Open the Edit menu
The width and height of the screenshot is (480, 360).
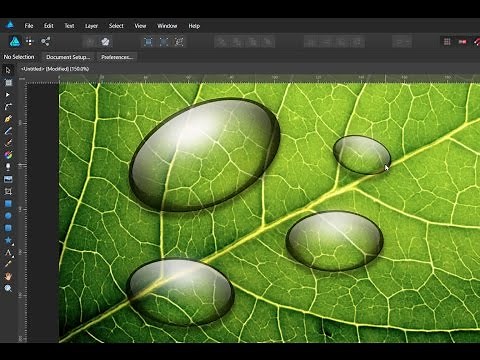tap(49, 26)
